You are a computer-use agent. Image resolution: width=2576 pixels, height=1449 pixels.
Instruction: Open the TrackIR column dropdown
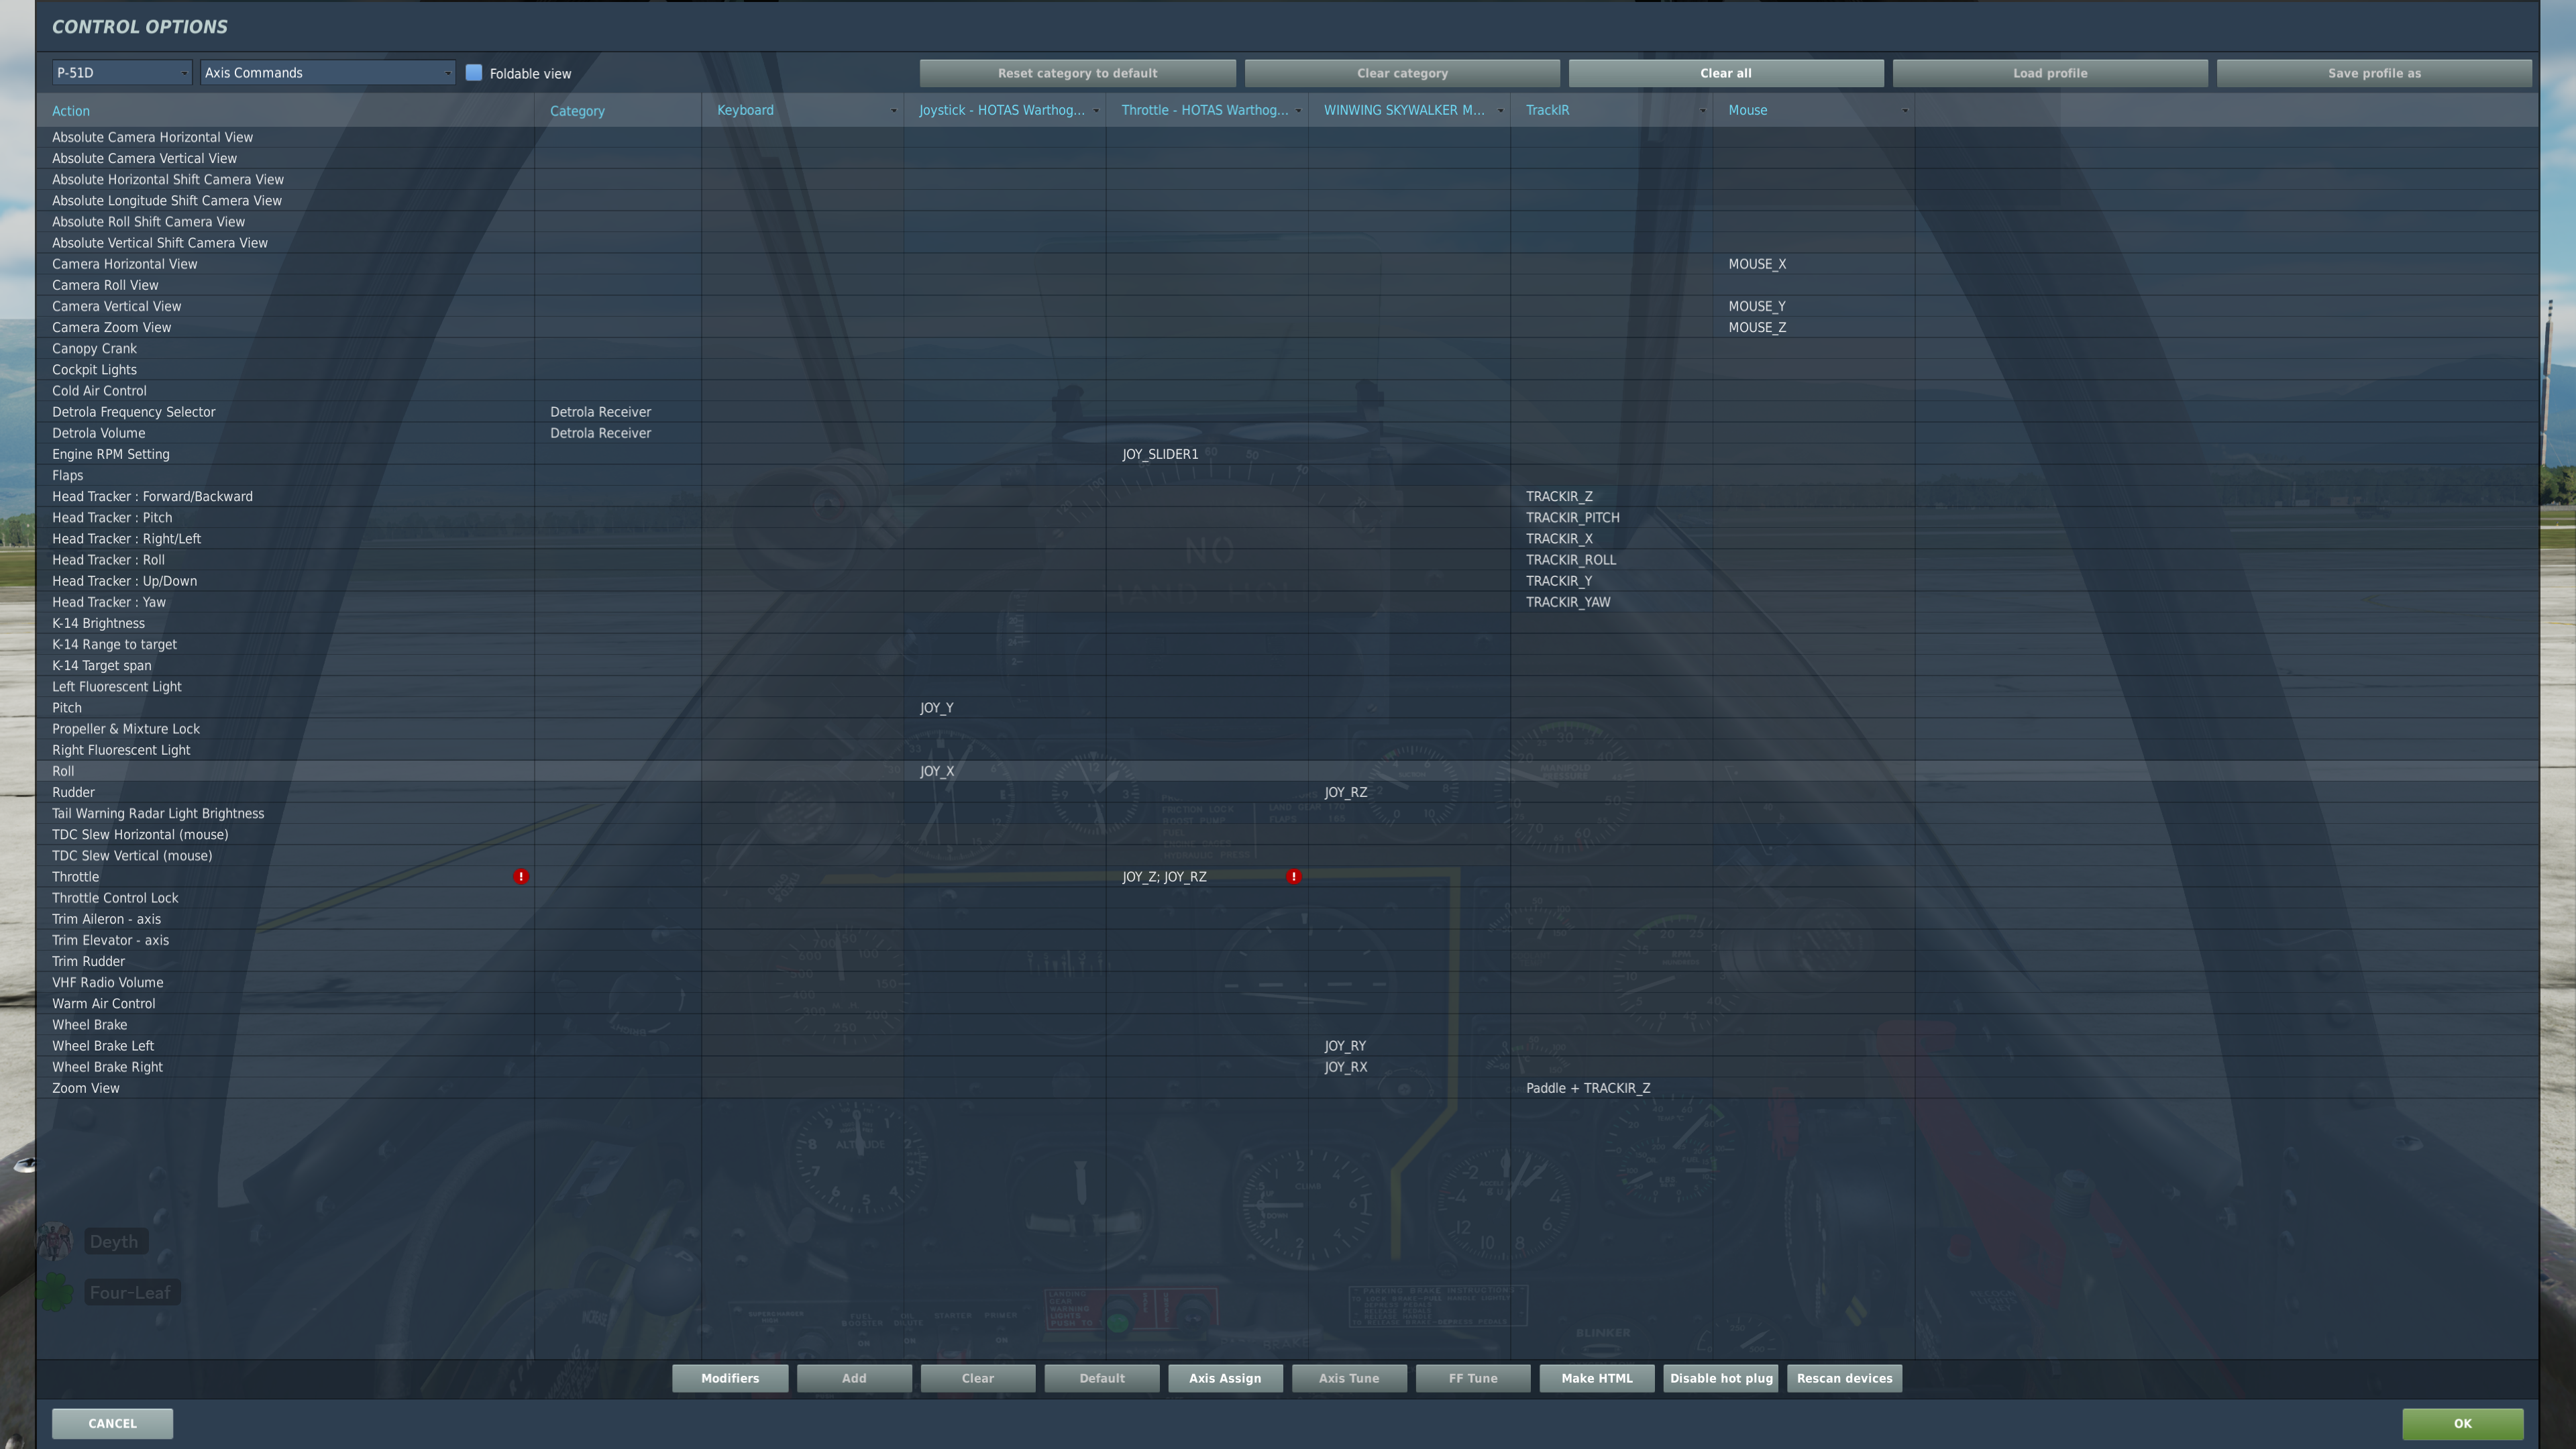[x=1702, y=110]
